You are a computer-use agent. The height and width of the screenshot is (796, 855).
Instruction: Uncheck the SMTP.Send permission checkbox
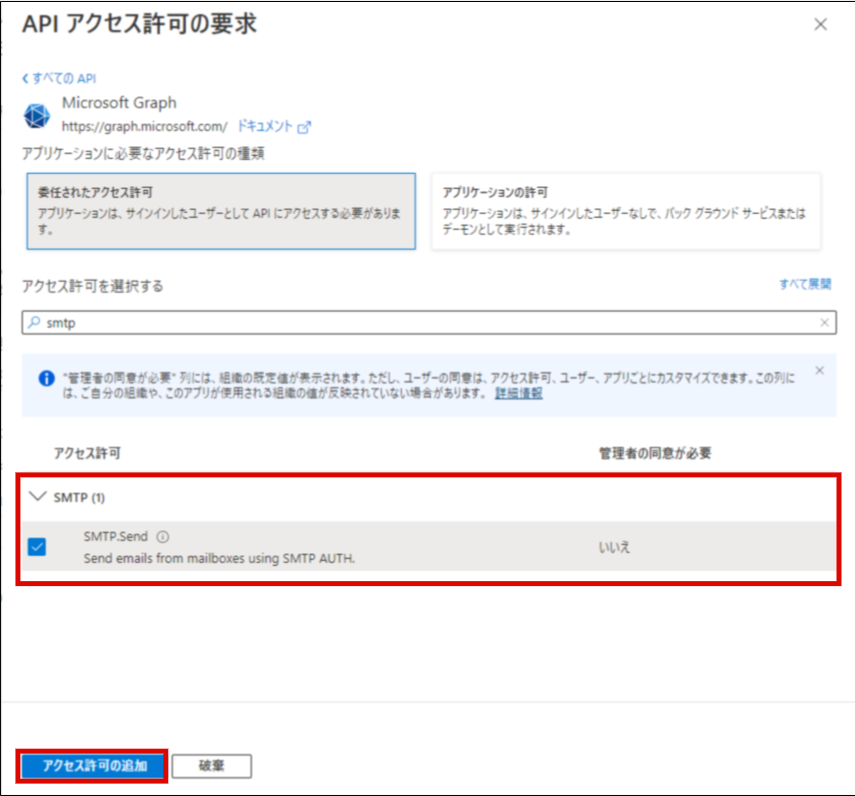point(37,546)
